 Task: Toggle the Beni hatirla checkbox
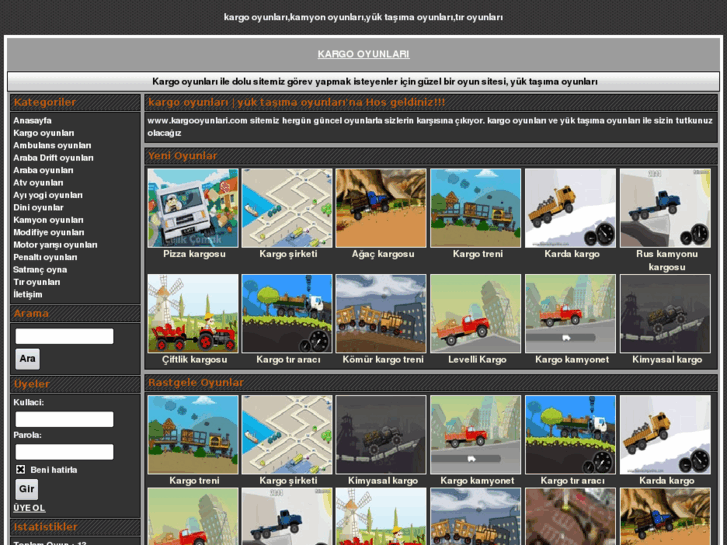tap(21, 469)
